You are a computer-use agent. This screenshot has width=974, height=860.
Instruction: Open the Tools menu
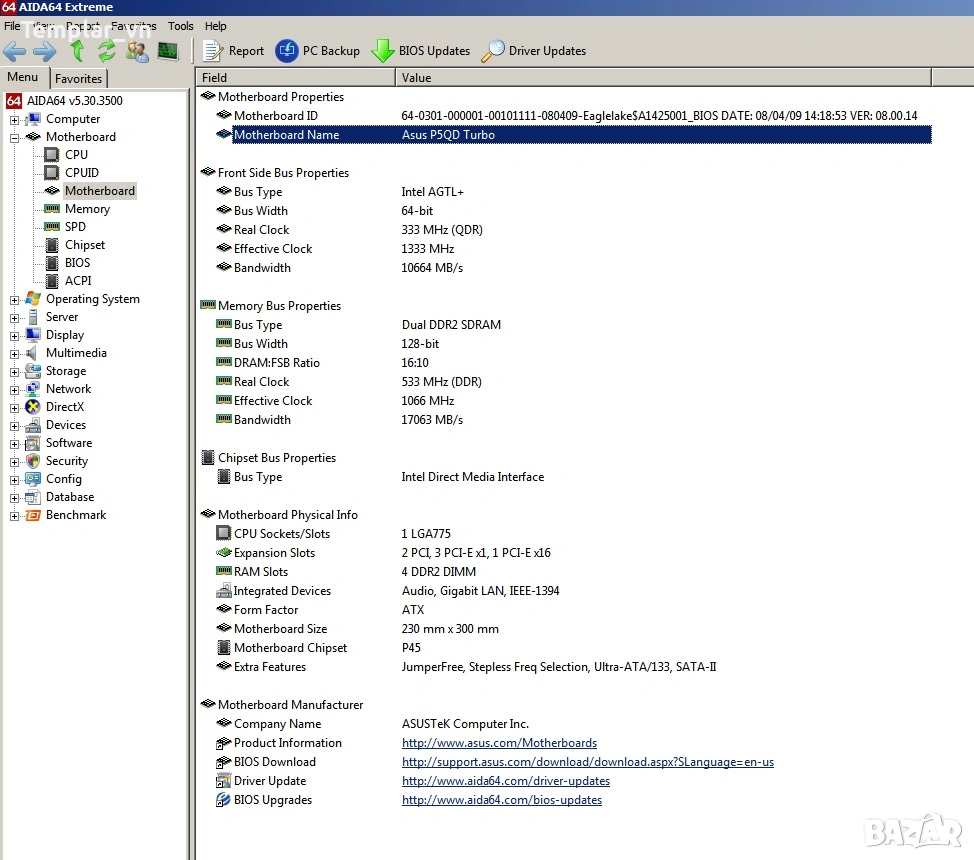pos(181,26)
